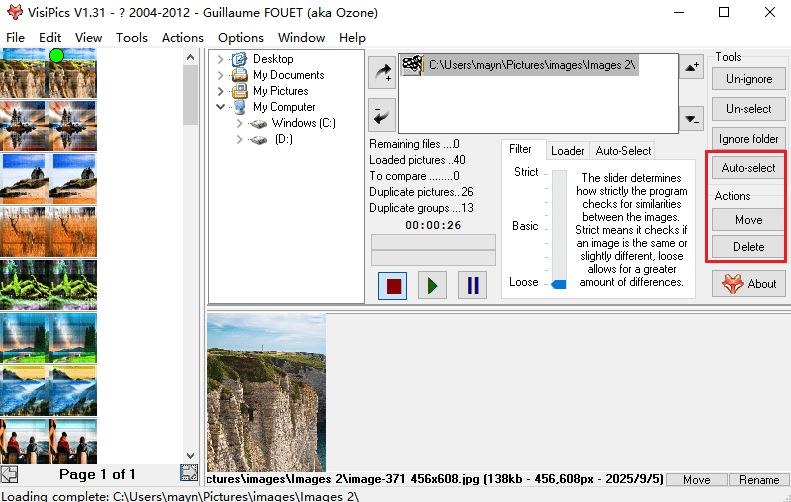Stop the scan with red square
Screen dimensions: 791x502
point(393,286)
